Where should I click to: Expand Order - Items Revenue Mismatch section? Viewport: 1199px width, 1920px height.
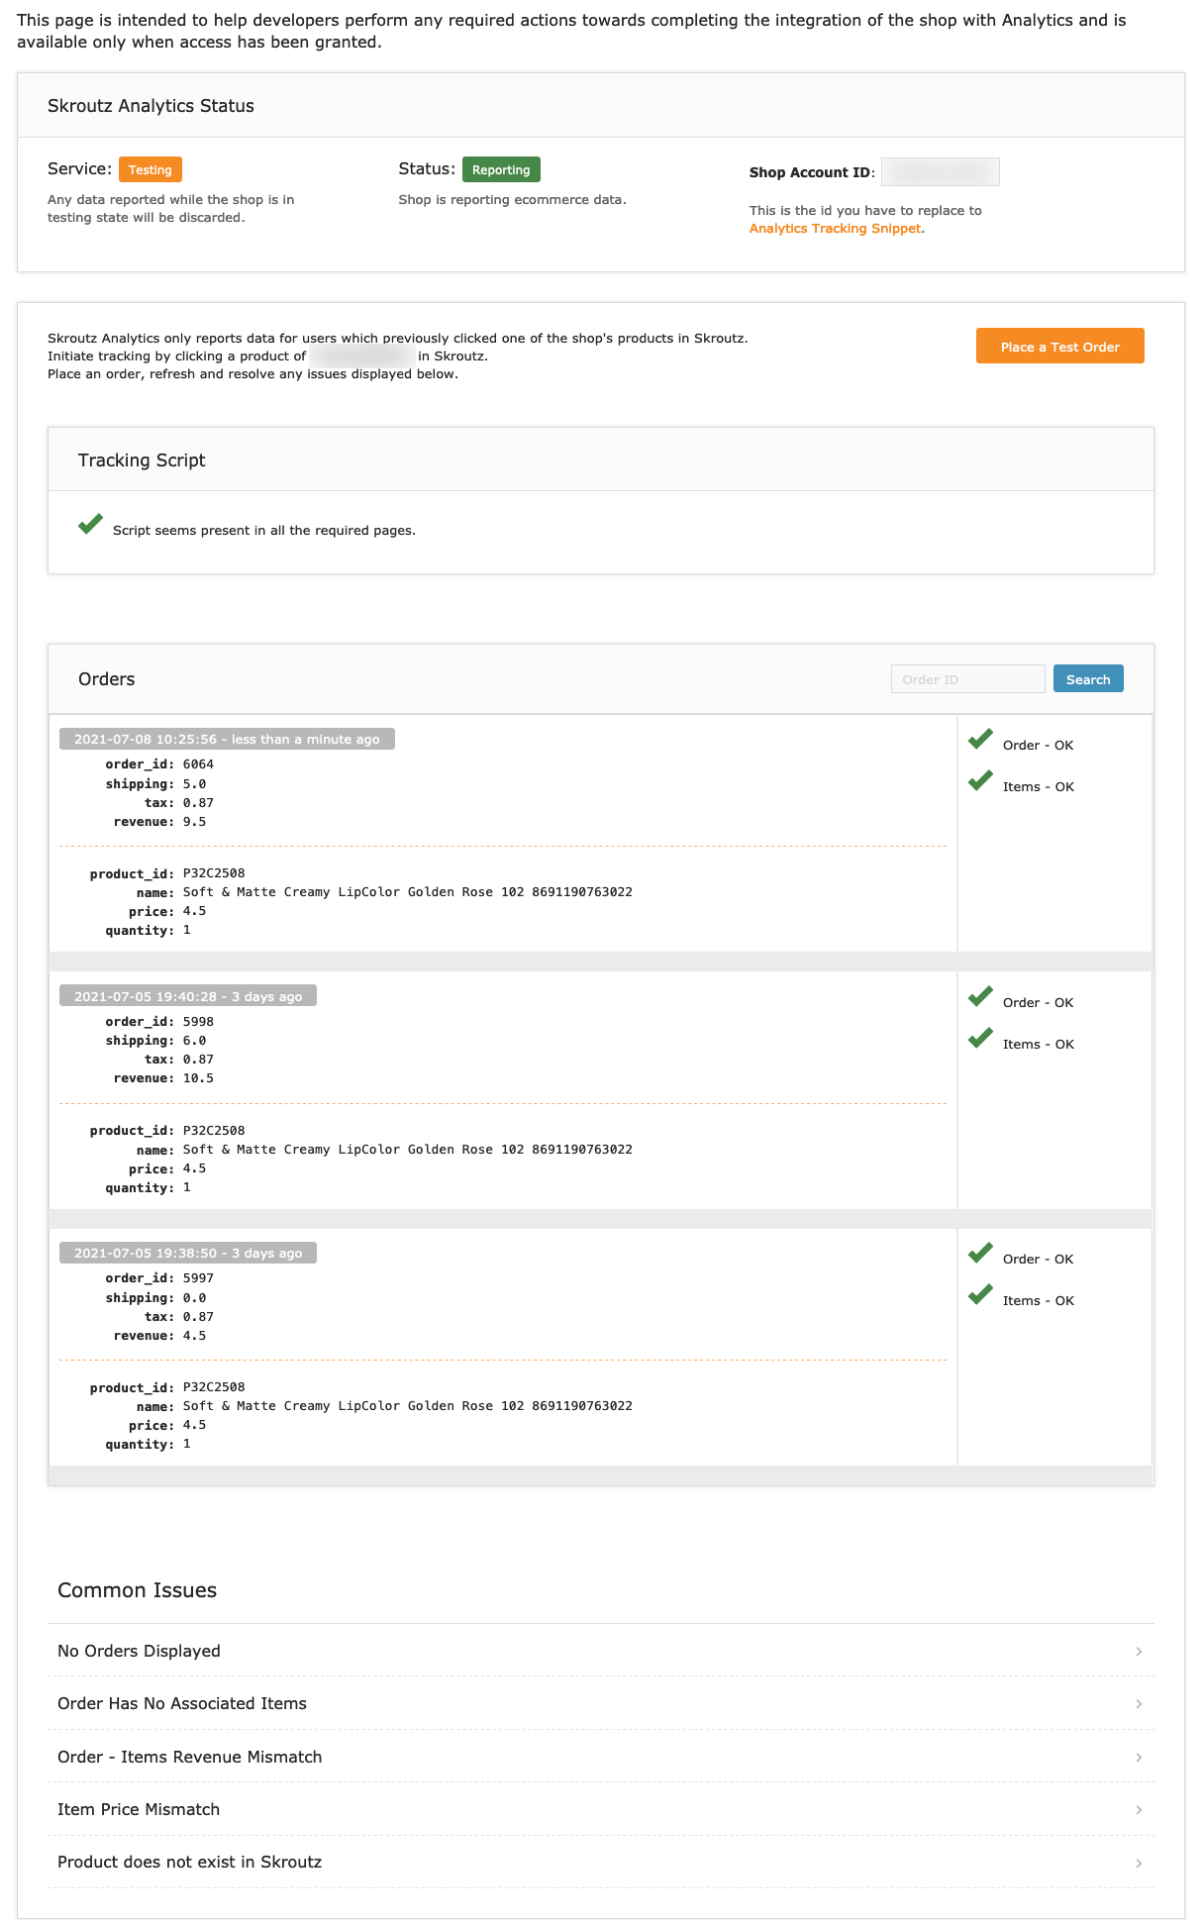[600, 1757]
